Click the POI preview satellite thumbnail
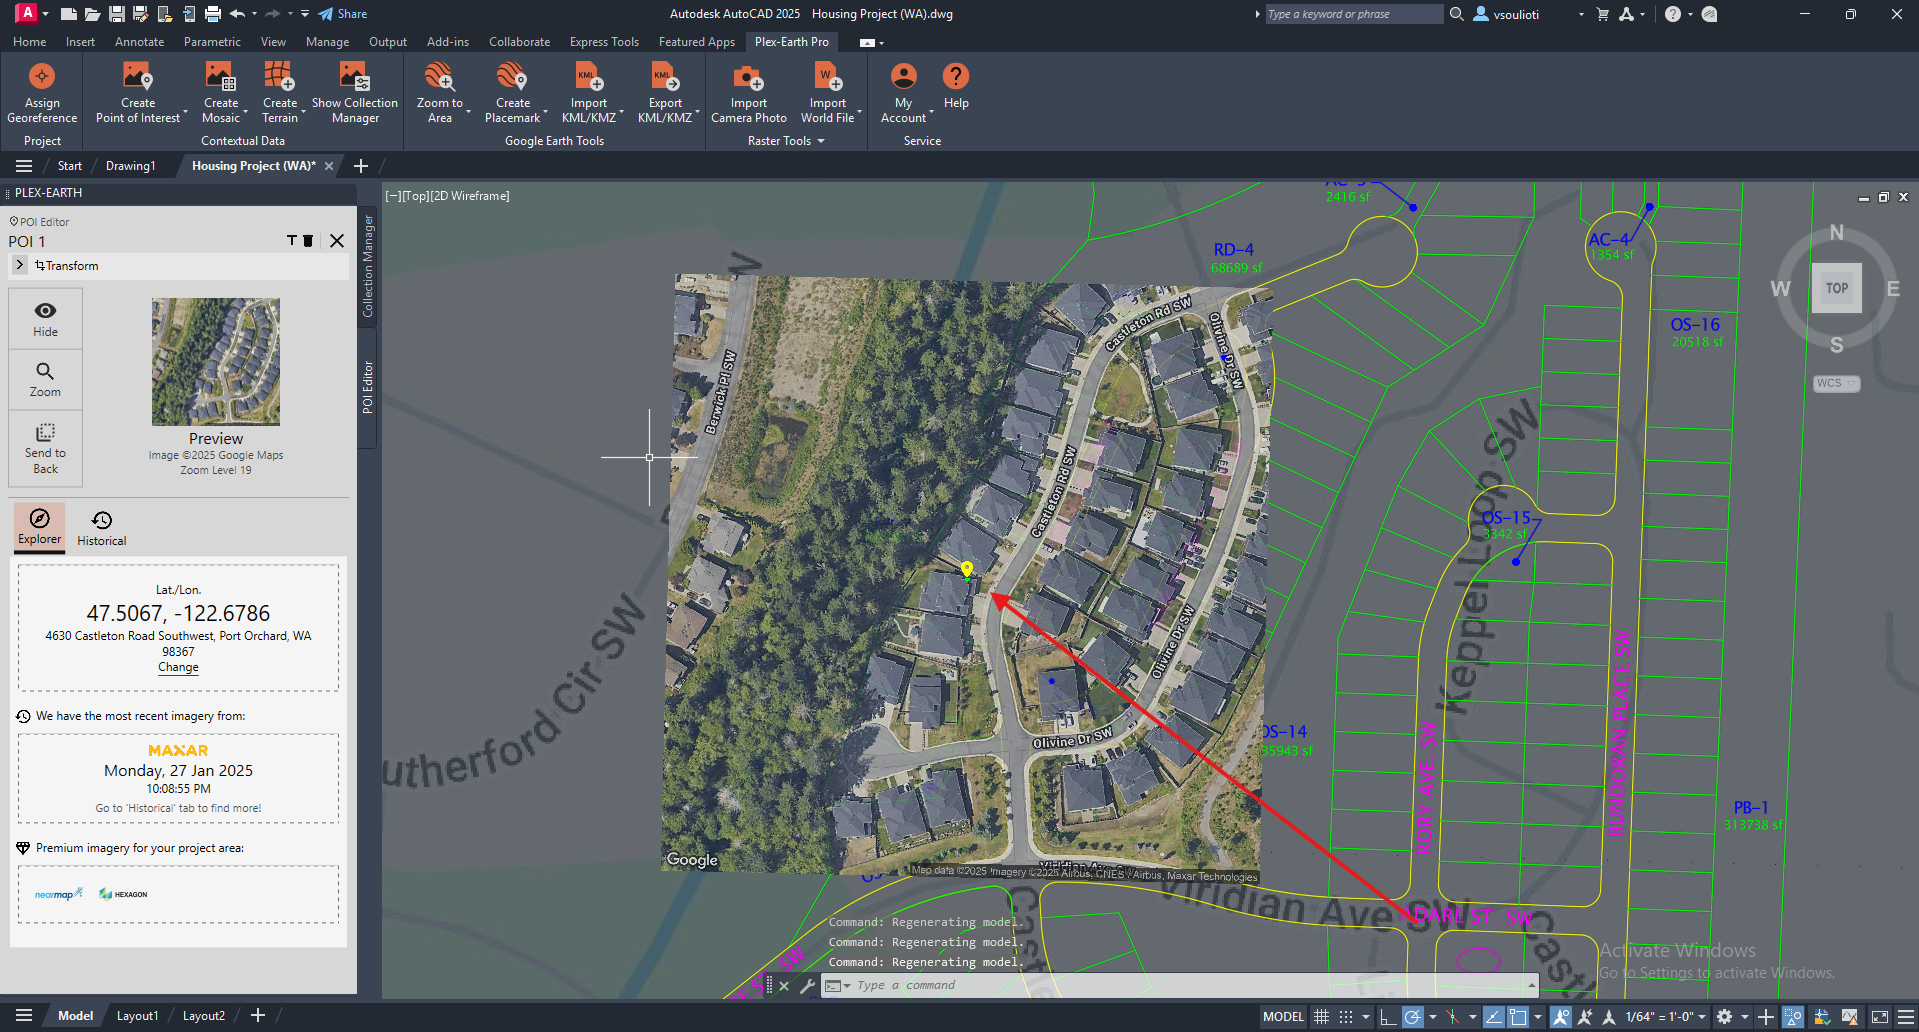The height and width of the screenshot is (1032, 1919). tap(216, 362)
